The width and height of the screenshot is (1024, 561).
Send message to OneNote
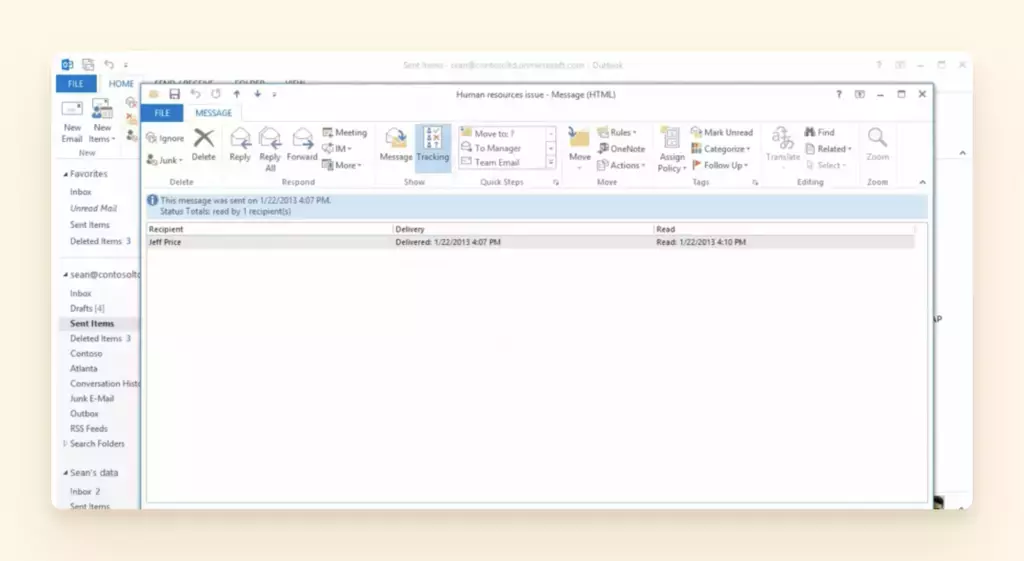tap(621, 148)
